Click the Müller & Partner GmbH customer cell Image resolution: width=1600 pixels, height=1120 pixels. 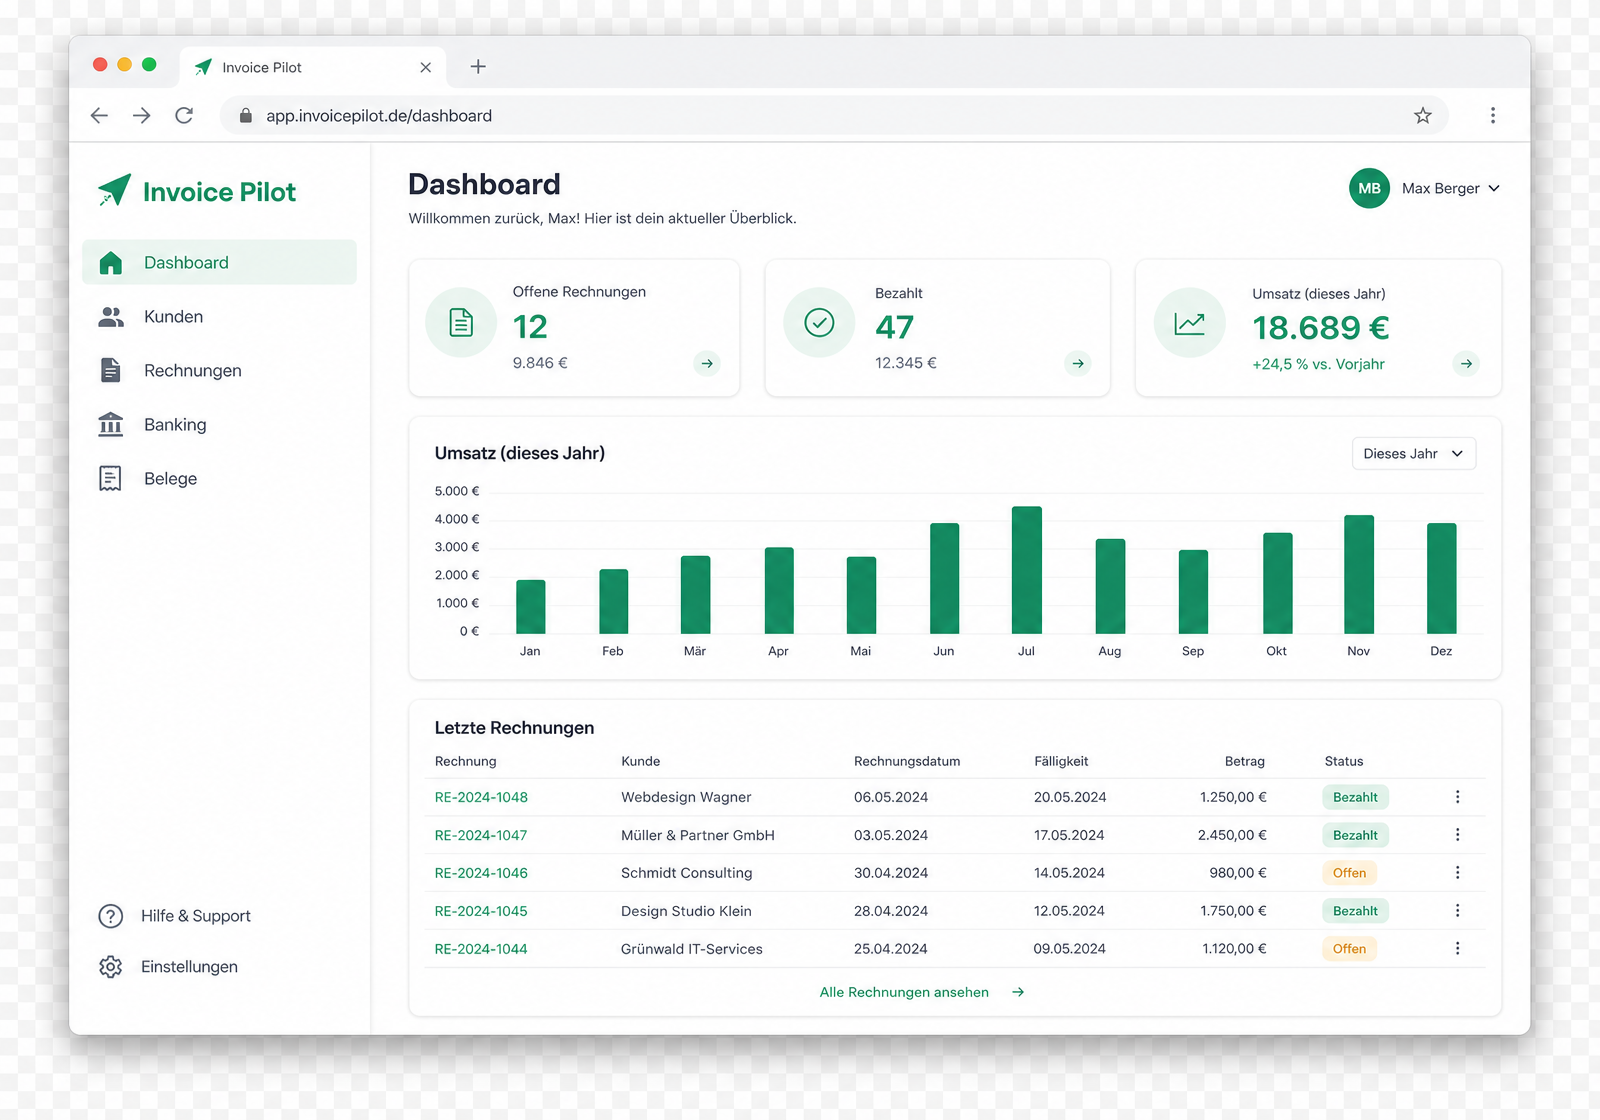coord(698,835)
